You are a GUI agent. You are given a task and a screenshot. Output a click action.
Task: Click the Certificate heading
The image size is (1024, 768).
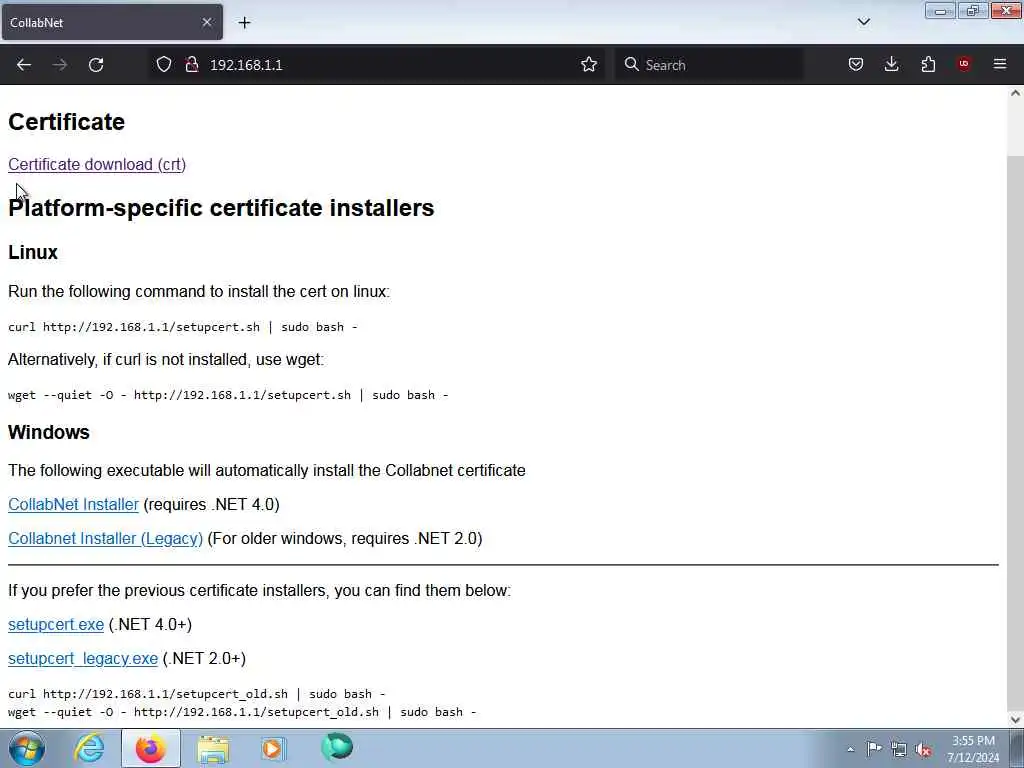66,122
